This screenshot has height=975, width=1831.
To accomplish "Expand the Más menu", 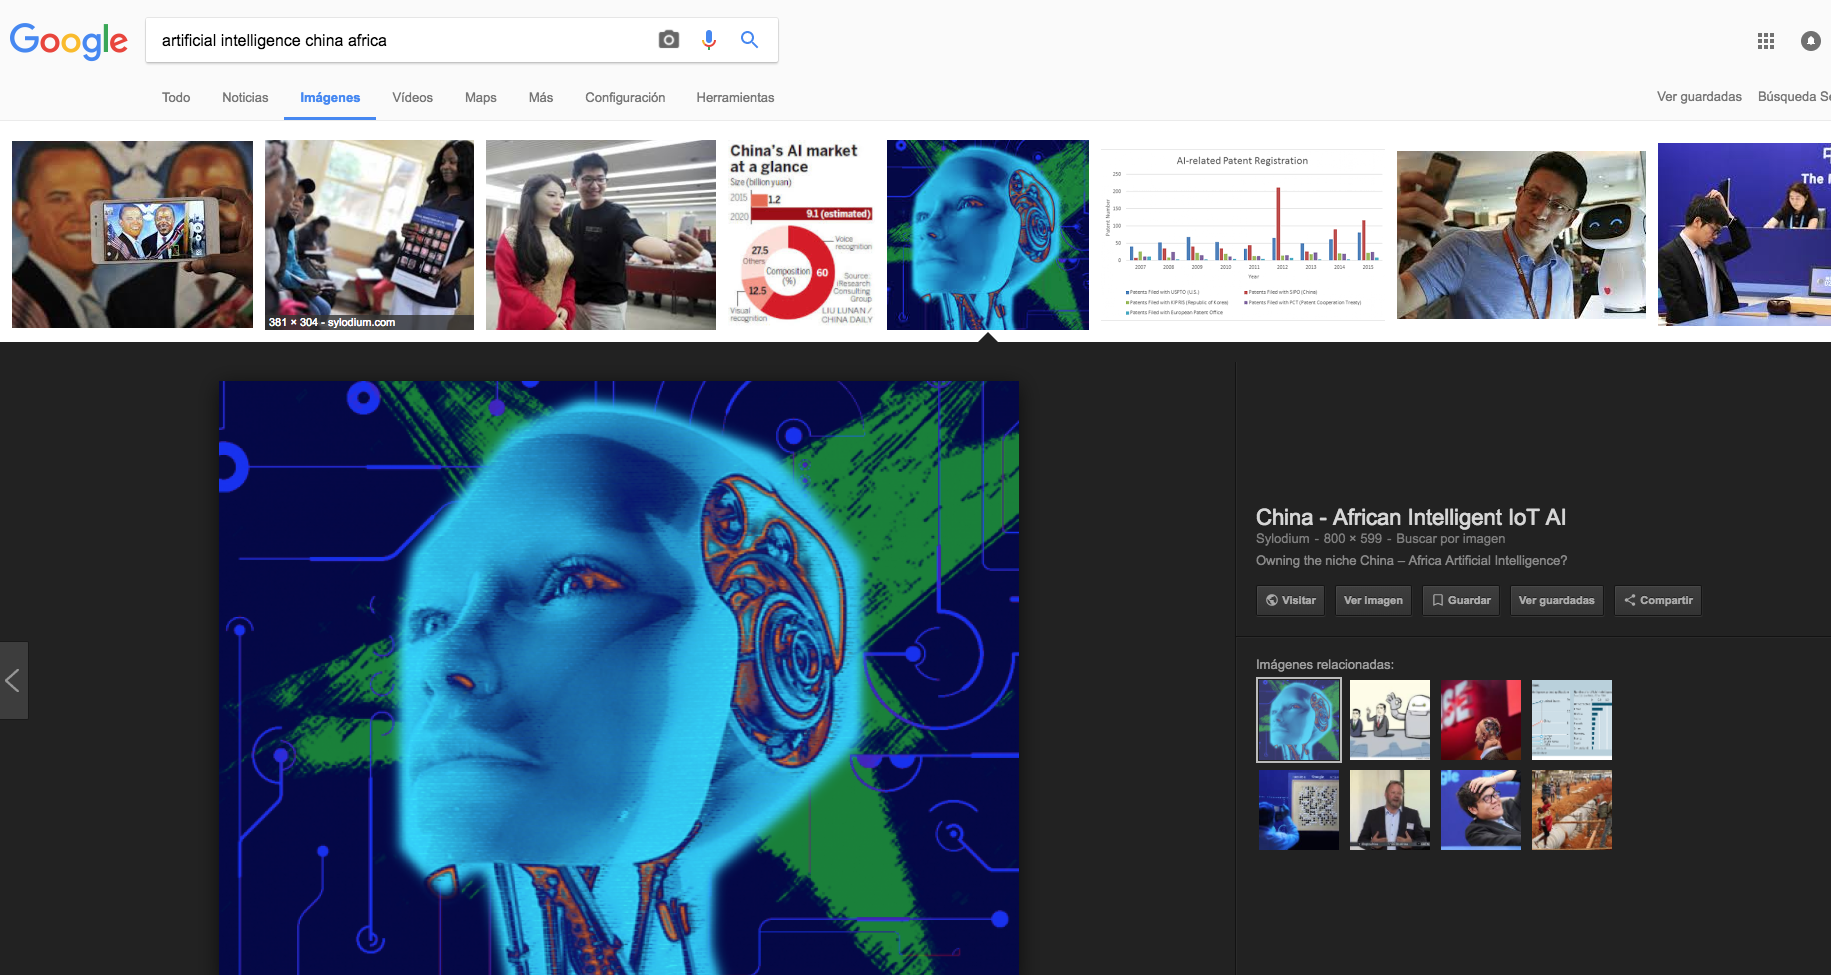I will pyautogui.click(x=541, y=97).
